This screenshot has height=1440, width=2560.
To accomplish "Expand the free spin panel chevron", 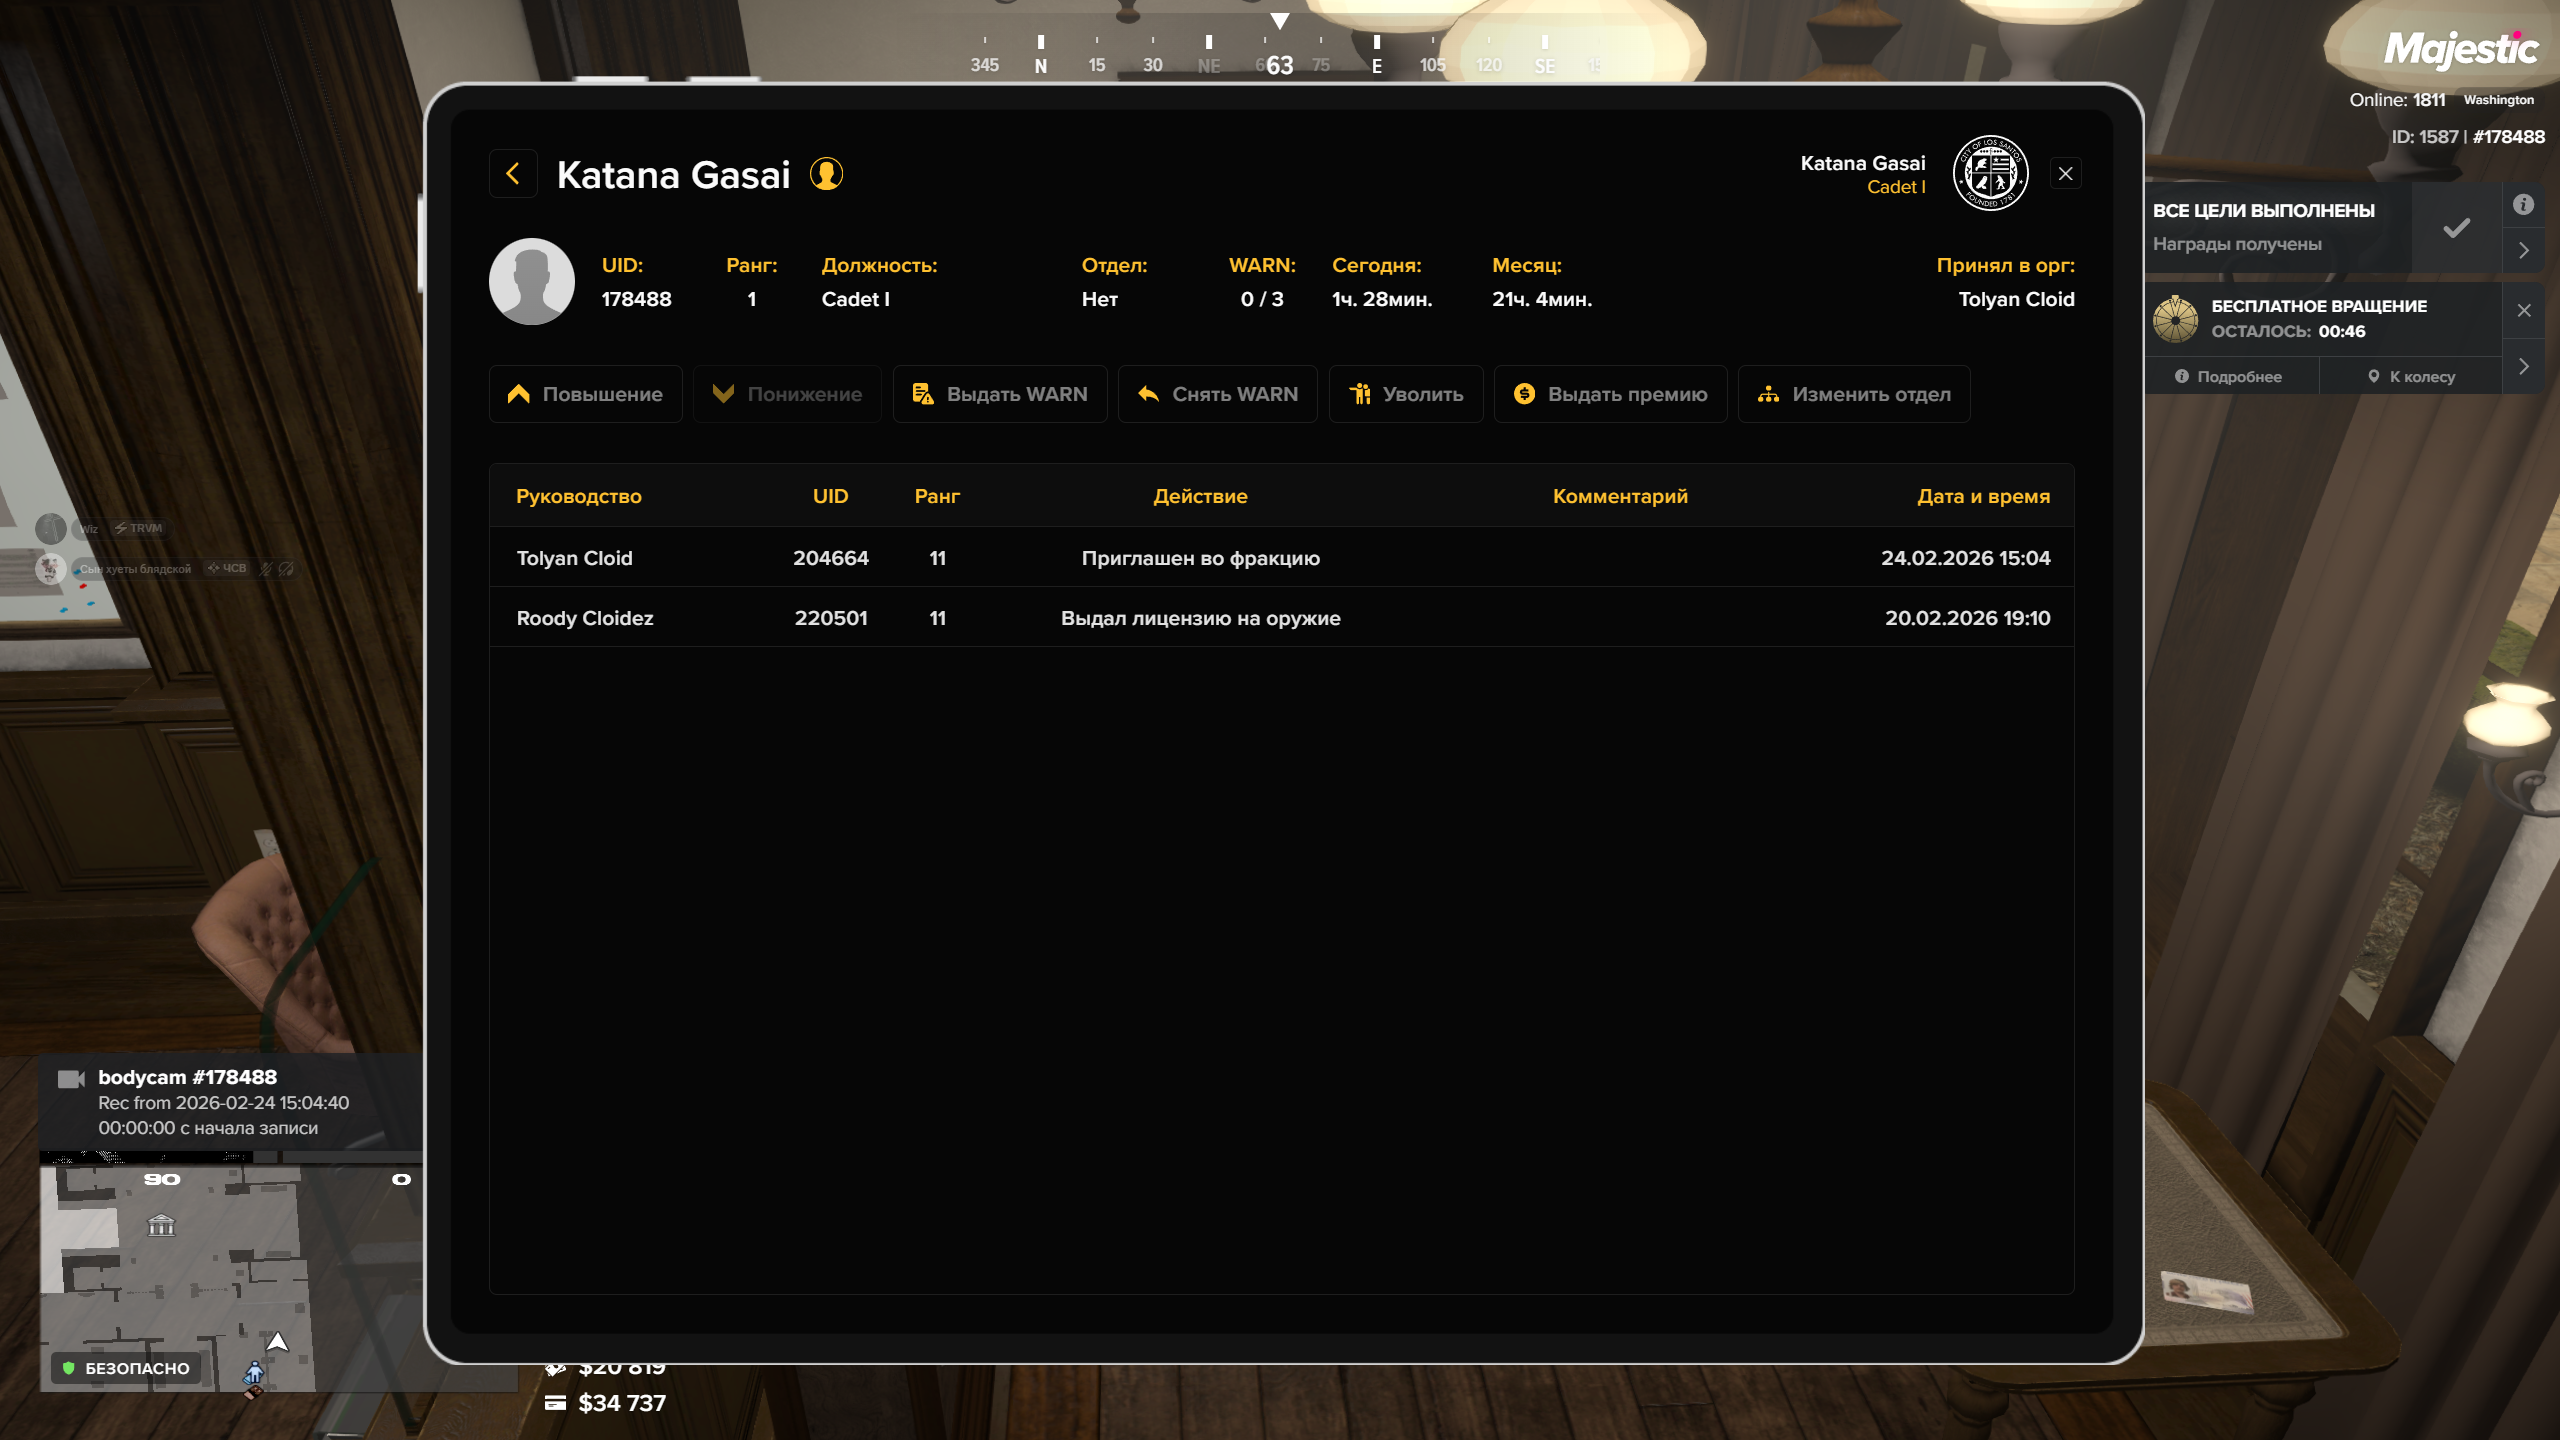I will [2523, 367].
